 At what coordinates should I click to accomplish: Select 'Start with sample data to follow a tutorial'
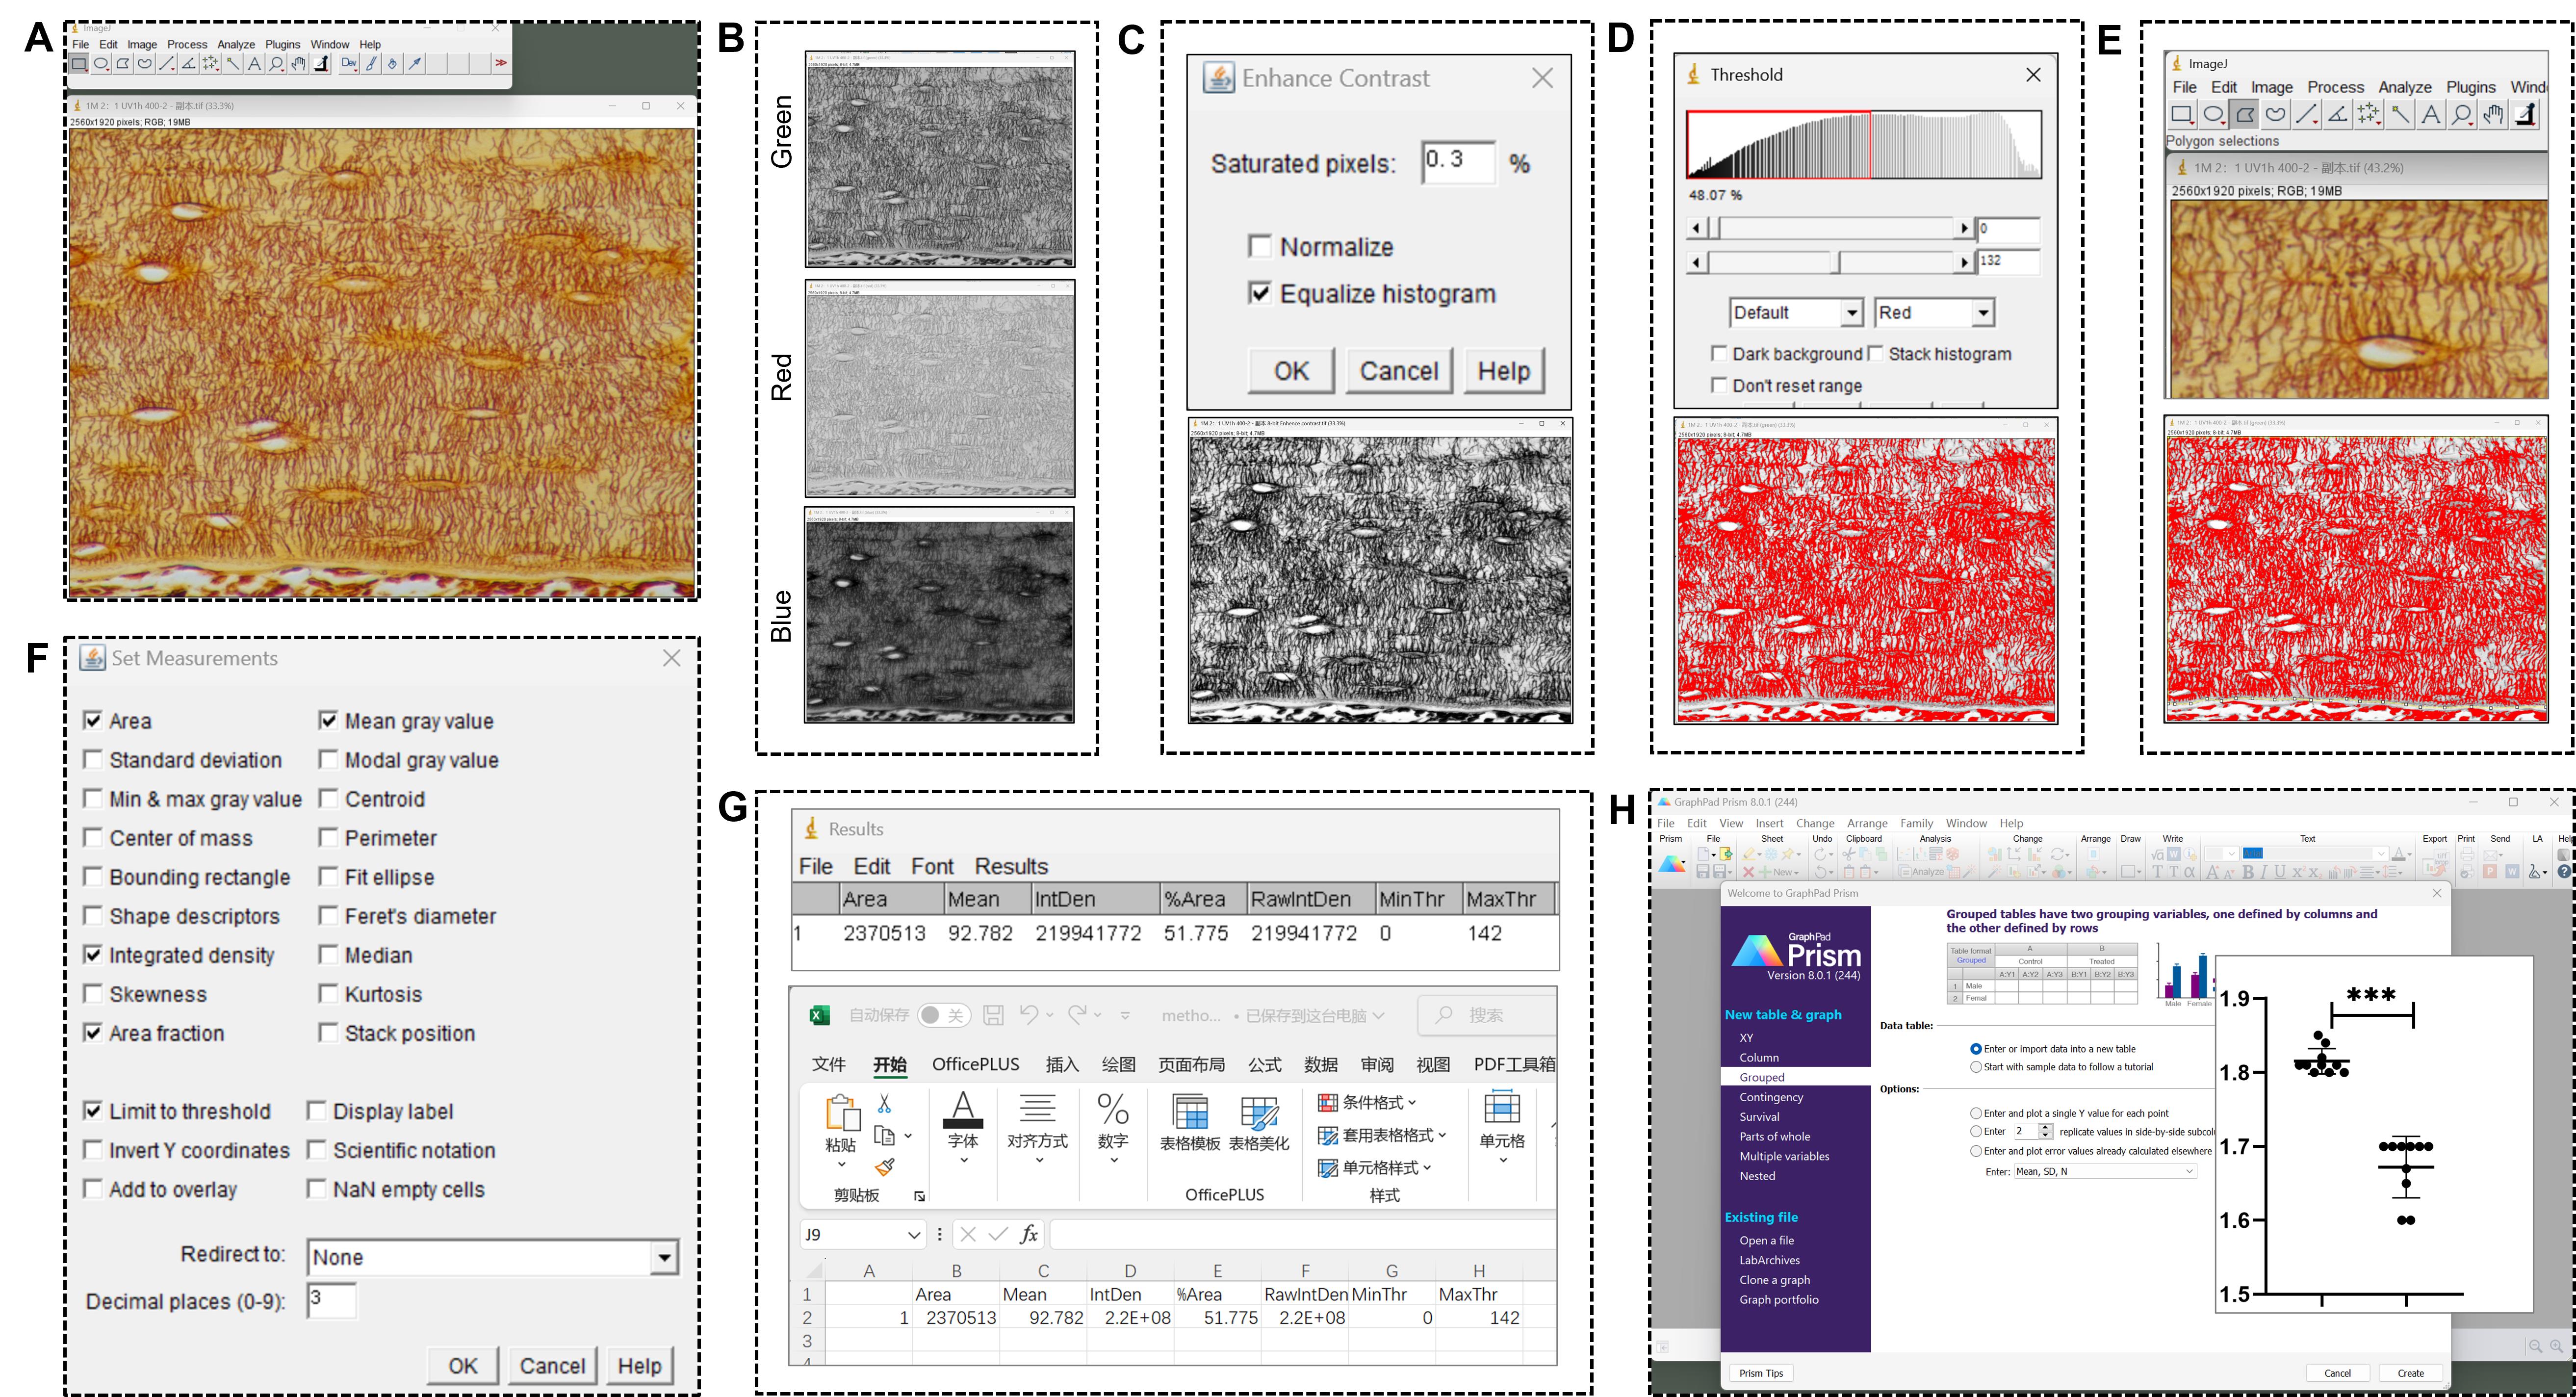[1975, 1067]
